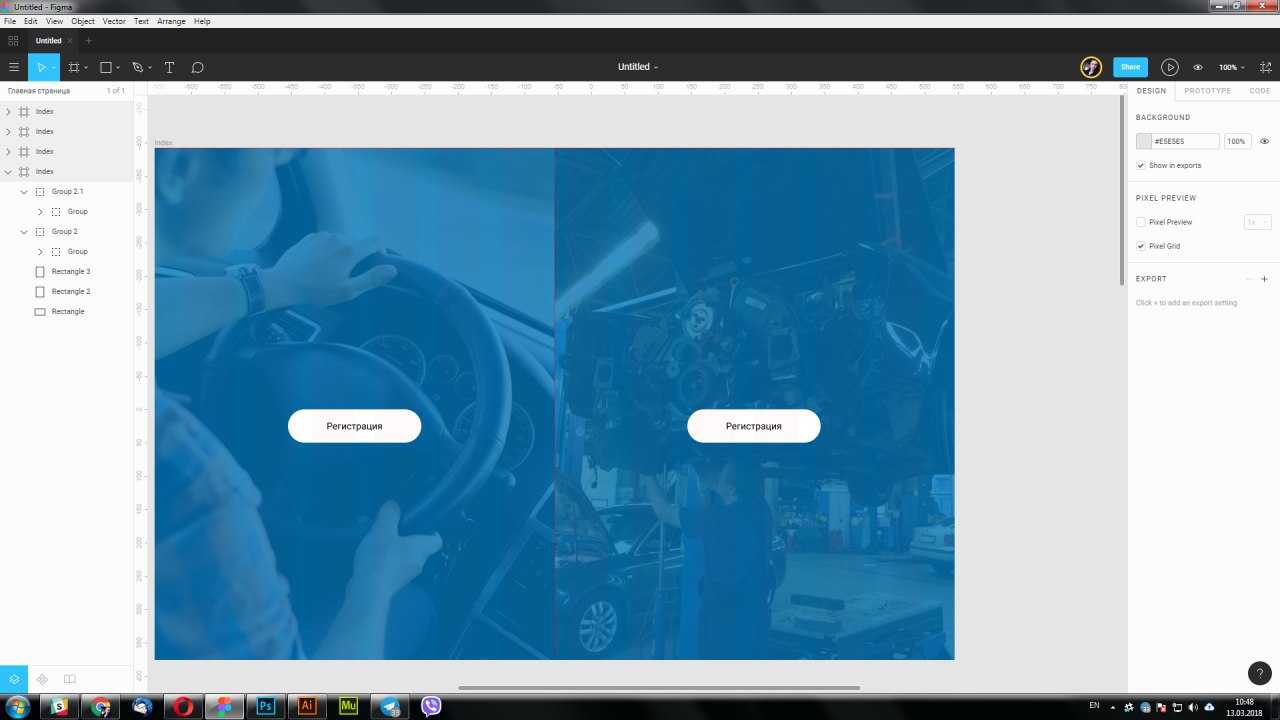
Task: Click right Регистрация button on canvas
Action: tap(754, 426)
